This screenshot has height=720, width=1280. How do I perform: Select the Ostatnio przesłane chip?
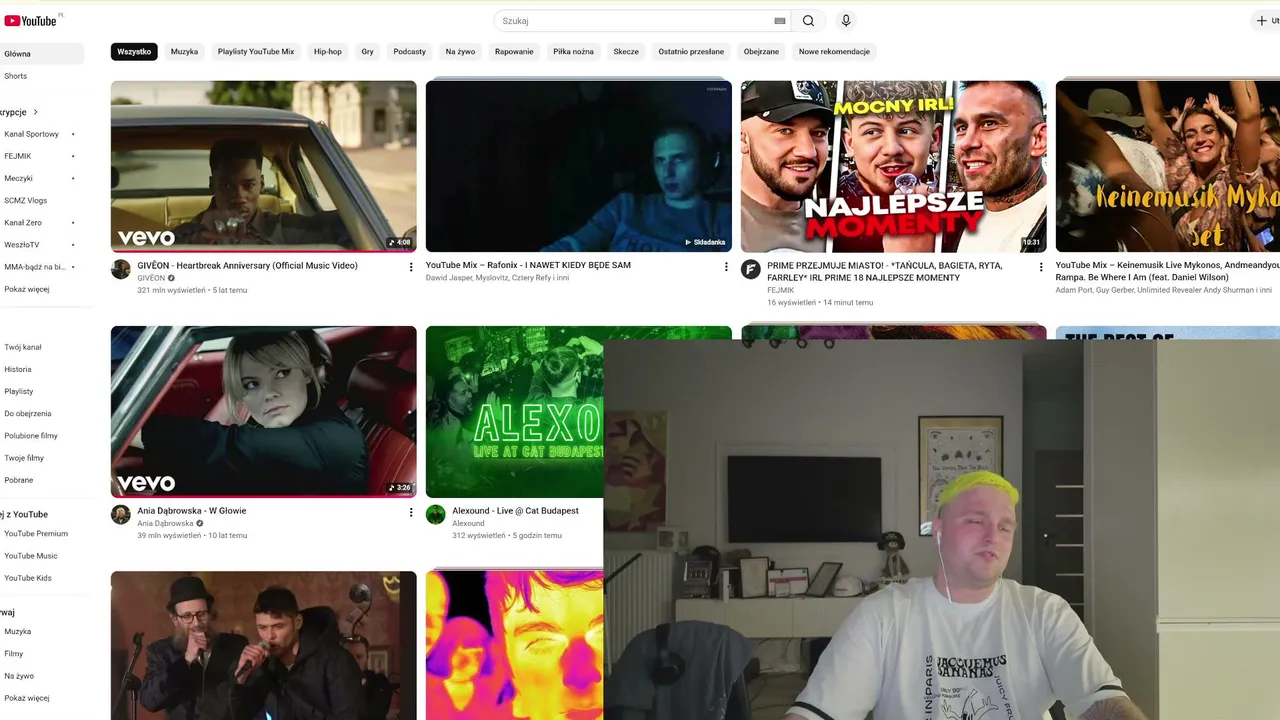click(691, 52)
